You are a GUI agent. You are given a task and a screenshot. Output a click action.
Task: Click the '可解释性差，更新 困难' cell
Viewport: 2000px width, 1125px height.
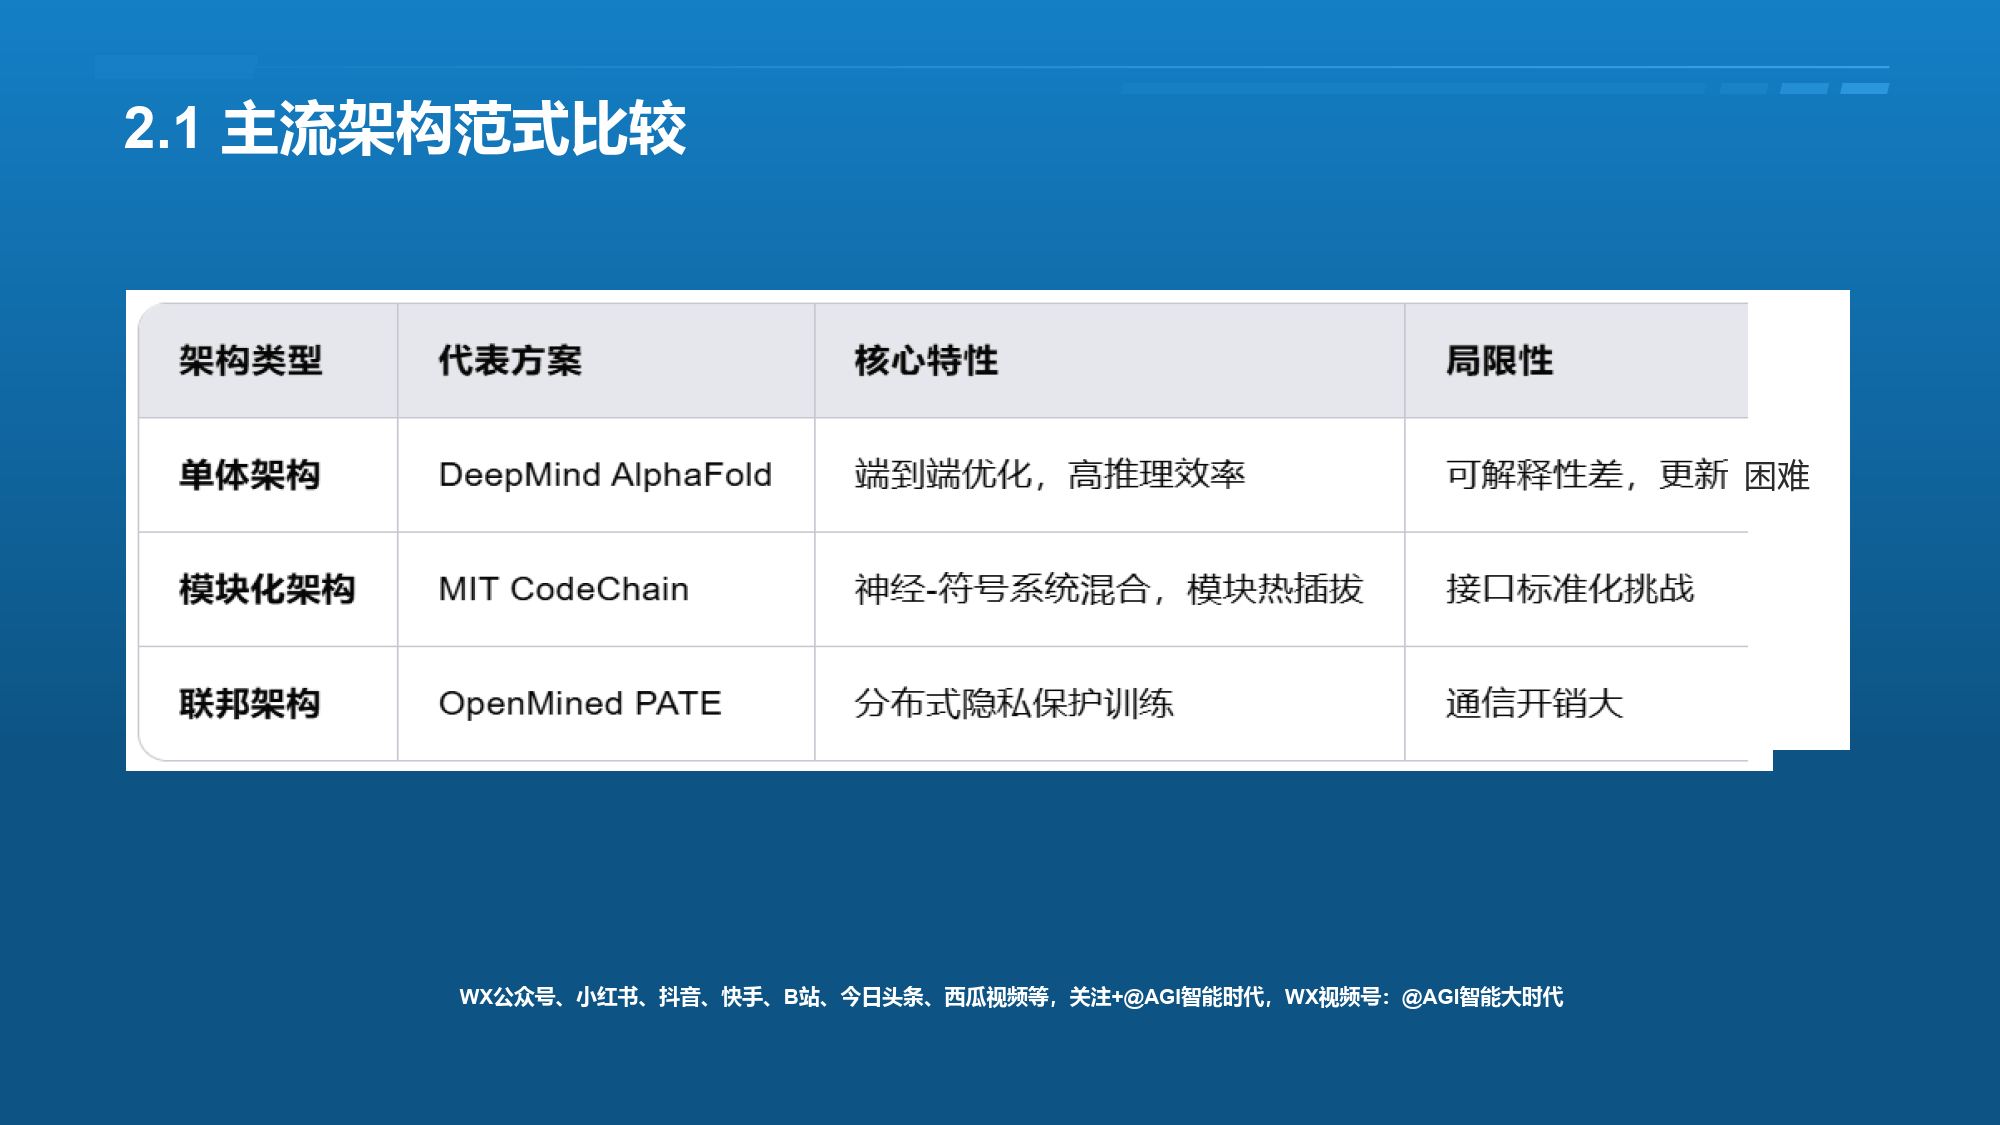point(1627,475)
